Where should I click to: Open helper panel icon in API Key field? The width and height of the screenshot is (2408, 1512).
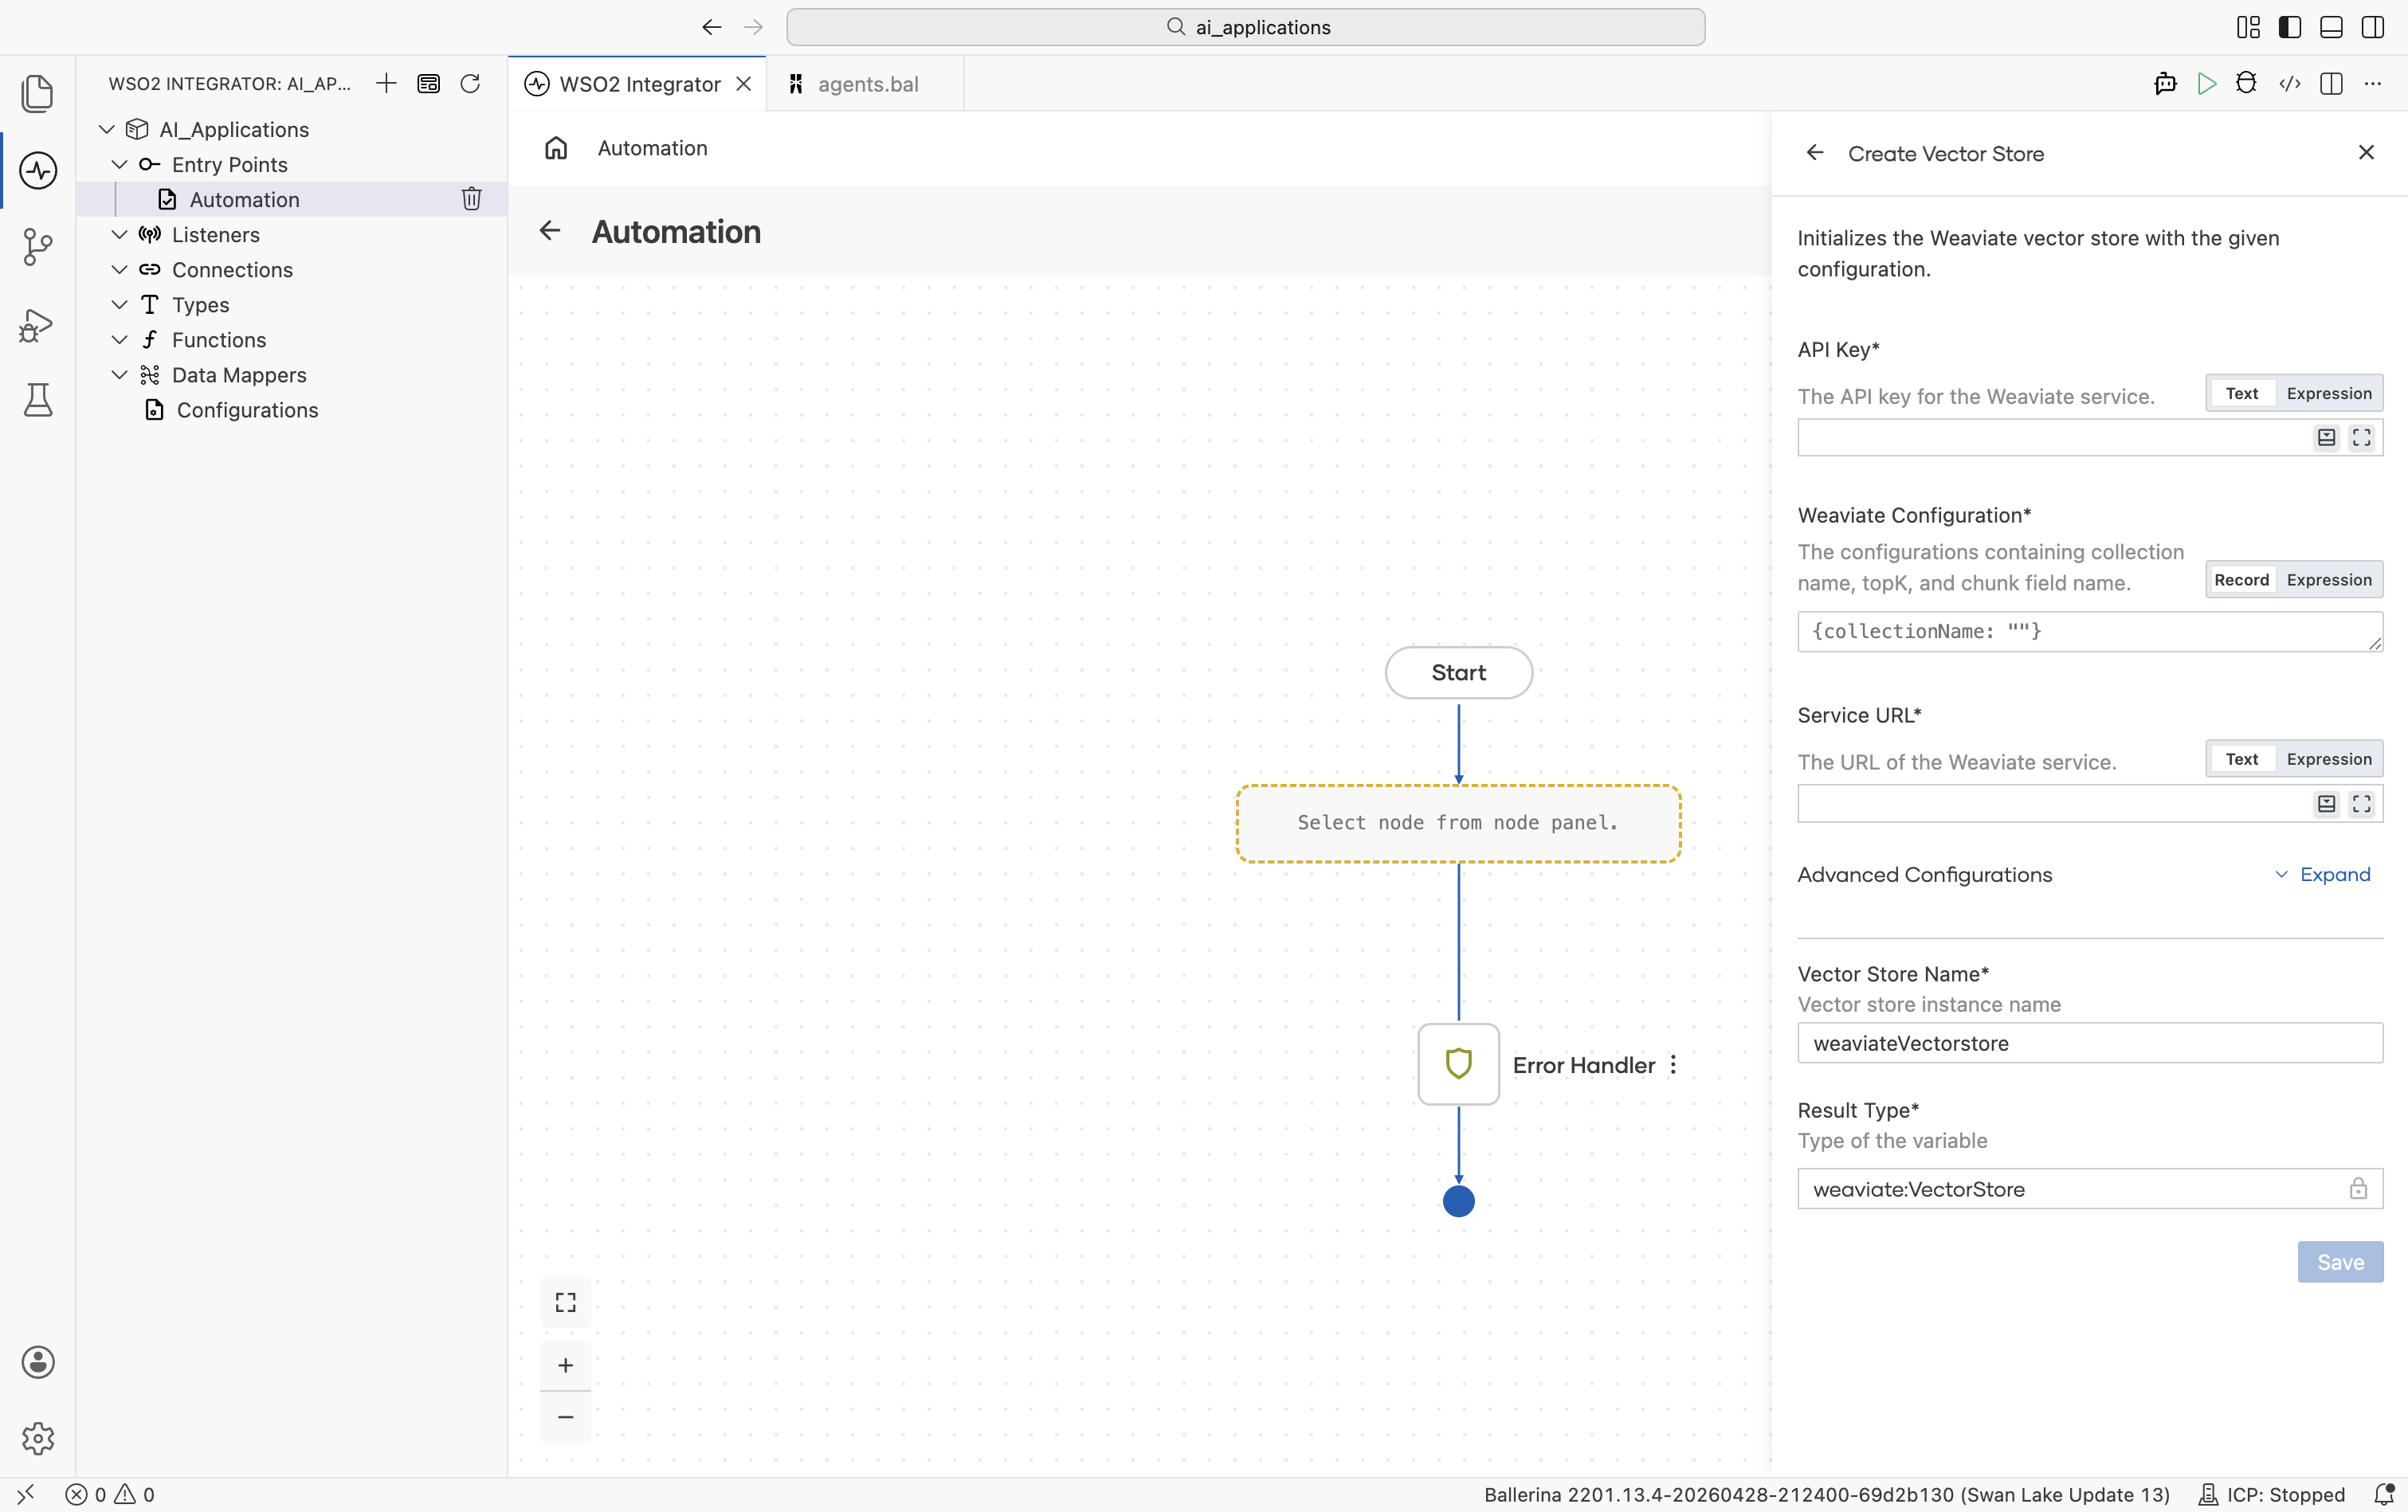tap(2327, 437)
